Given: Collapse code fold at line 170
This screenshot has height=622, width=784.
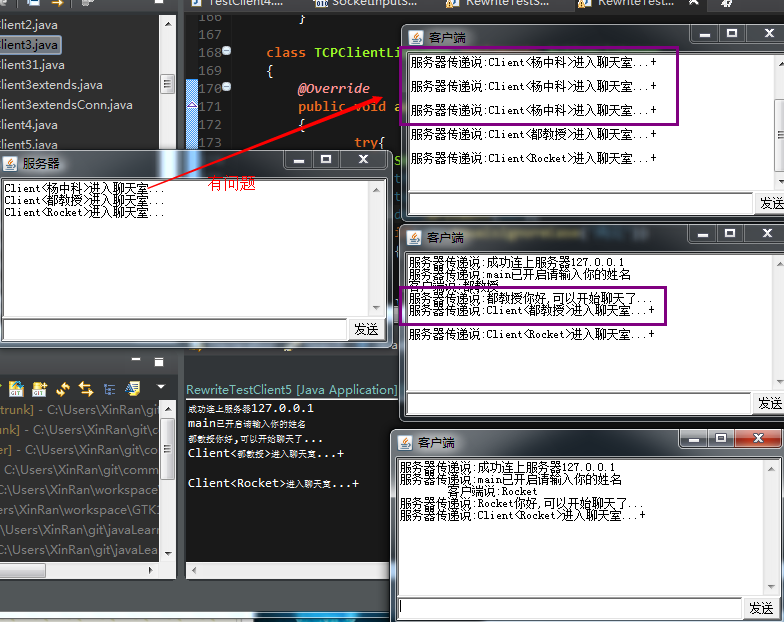Looking at the screenshot, I should [x=226, y=89].
